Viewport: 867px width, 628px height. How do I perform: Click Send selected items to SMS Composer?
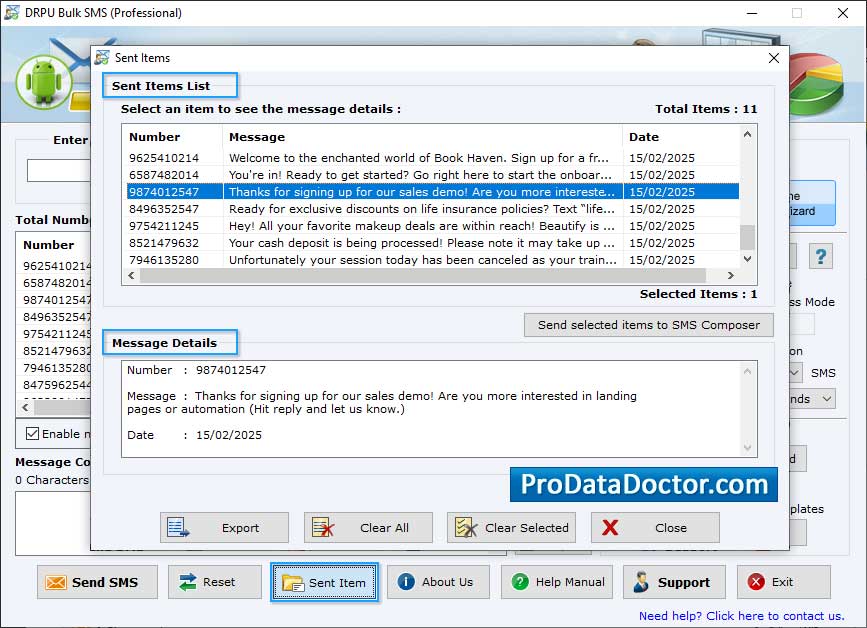click(648, 325)
